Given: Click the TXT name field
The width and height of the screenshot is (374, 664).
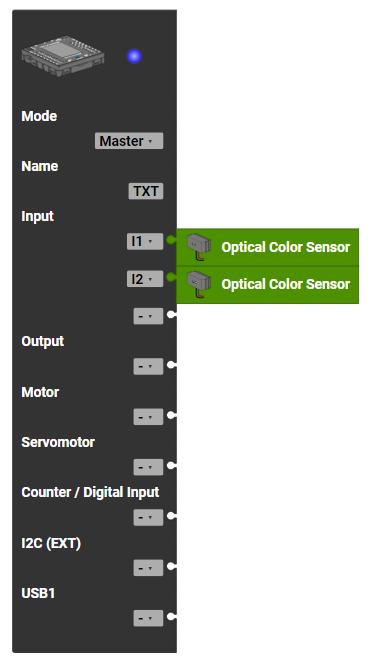Looking at the screenshot, I should (x=146, y=191).
